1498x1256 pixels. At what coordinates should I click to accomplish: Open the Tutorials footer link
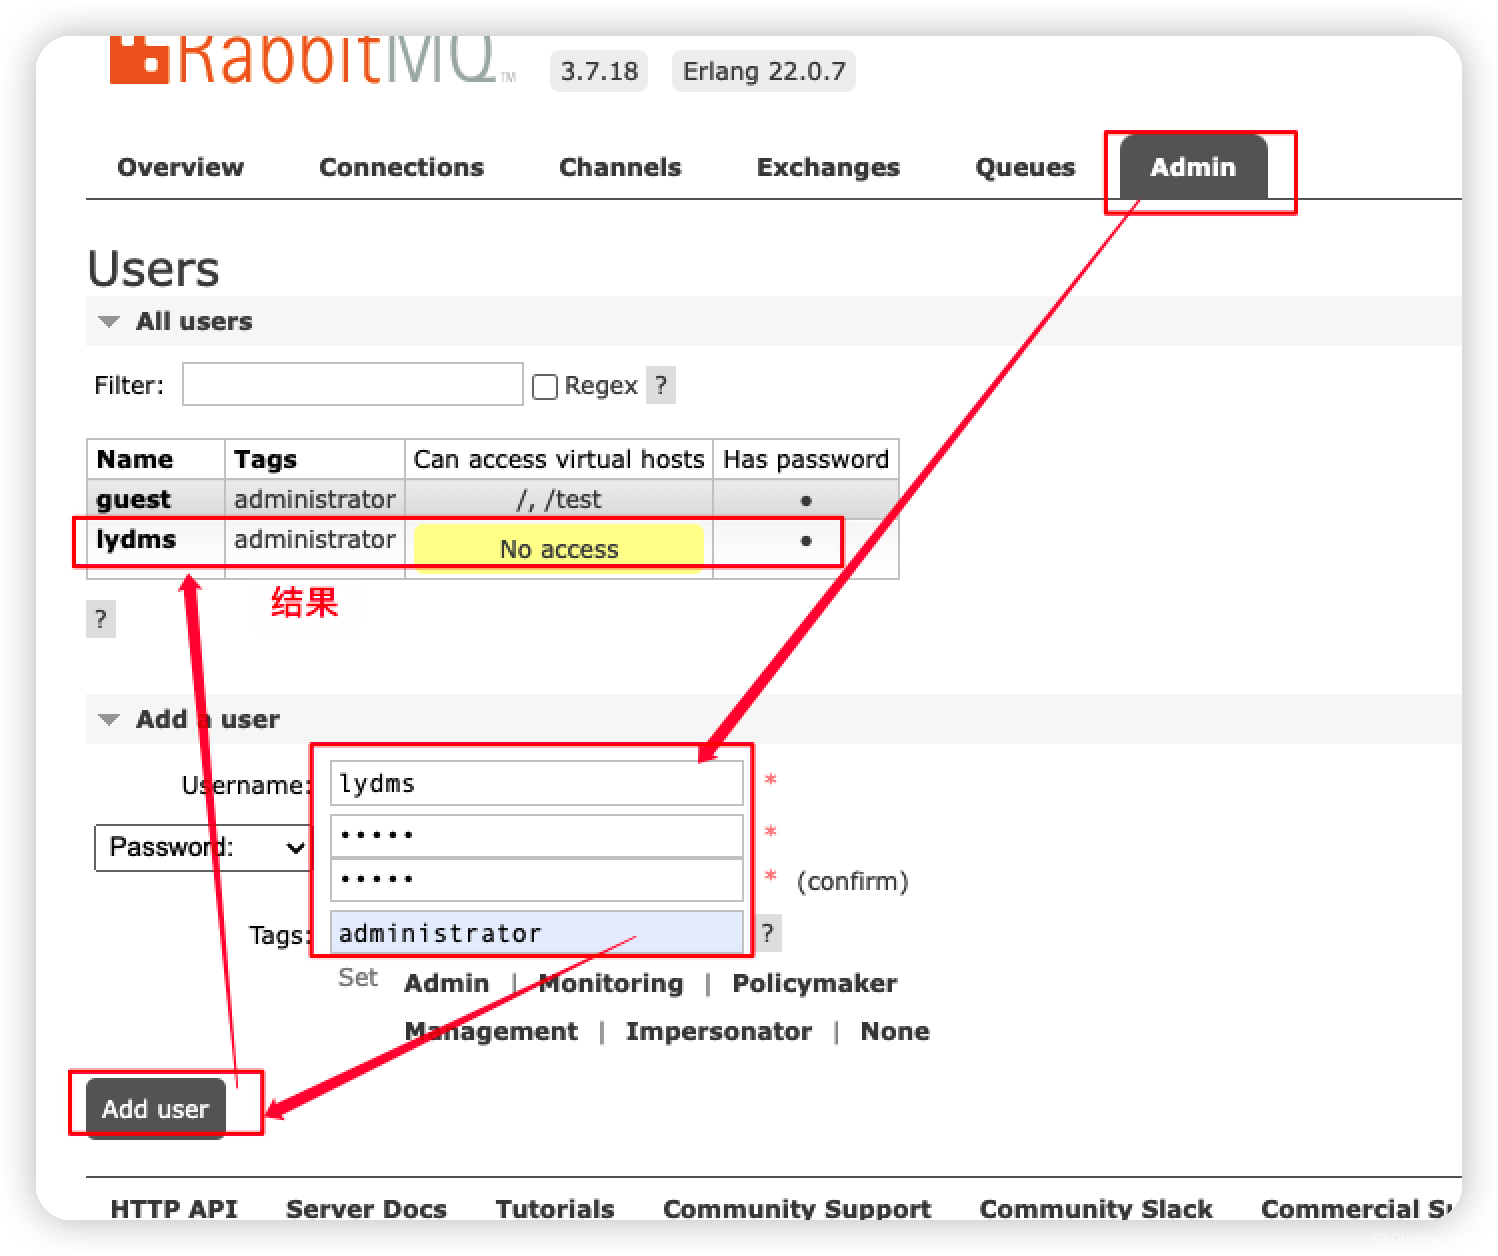[x=555, y=1208]
